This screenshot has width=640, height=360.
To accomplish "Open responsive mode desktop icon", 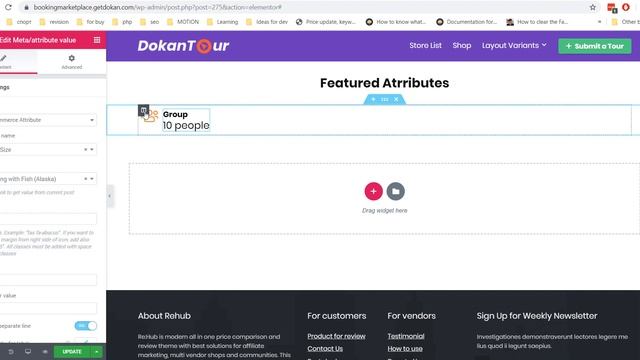I will coord(28,351).
